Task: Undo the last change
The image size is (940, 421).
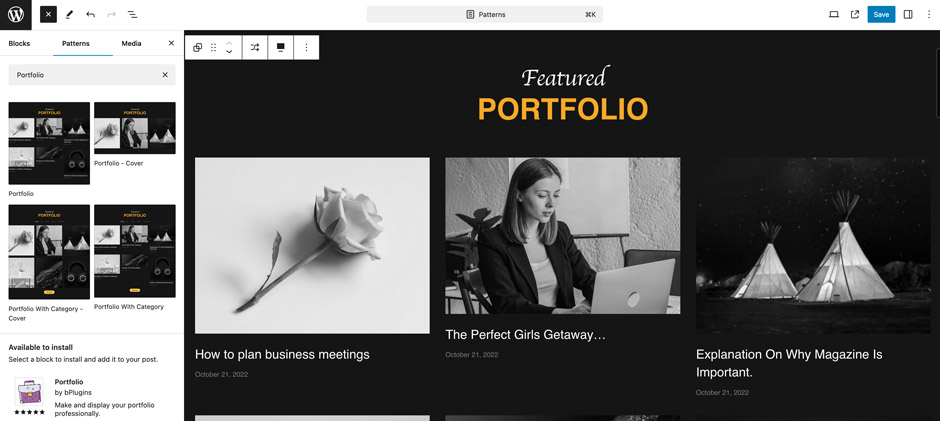Action: click(x=90, y=15)
